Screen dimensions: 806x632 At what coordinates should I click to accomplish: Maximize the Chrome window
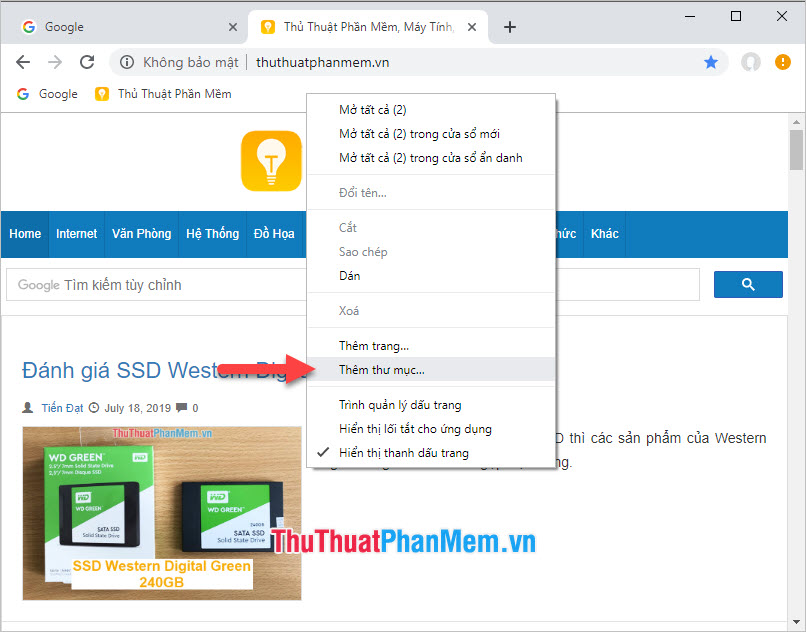[736, 16]
